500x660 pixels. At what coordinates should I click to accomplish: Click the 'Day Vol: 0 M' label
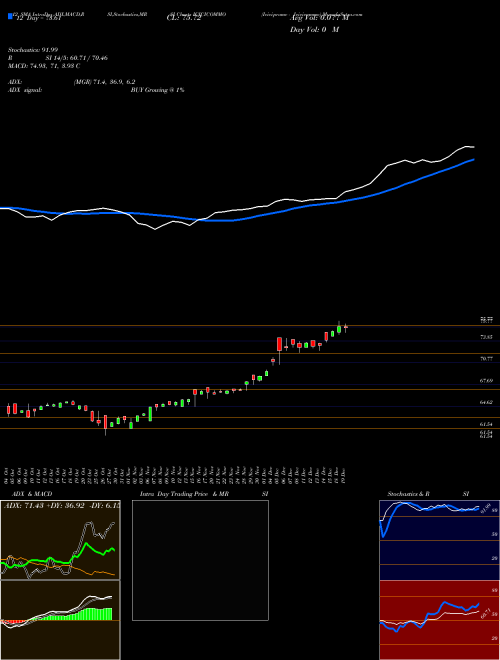314,30
